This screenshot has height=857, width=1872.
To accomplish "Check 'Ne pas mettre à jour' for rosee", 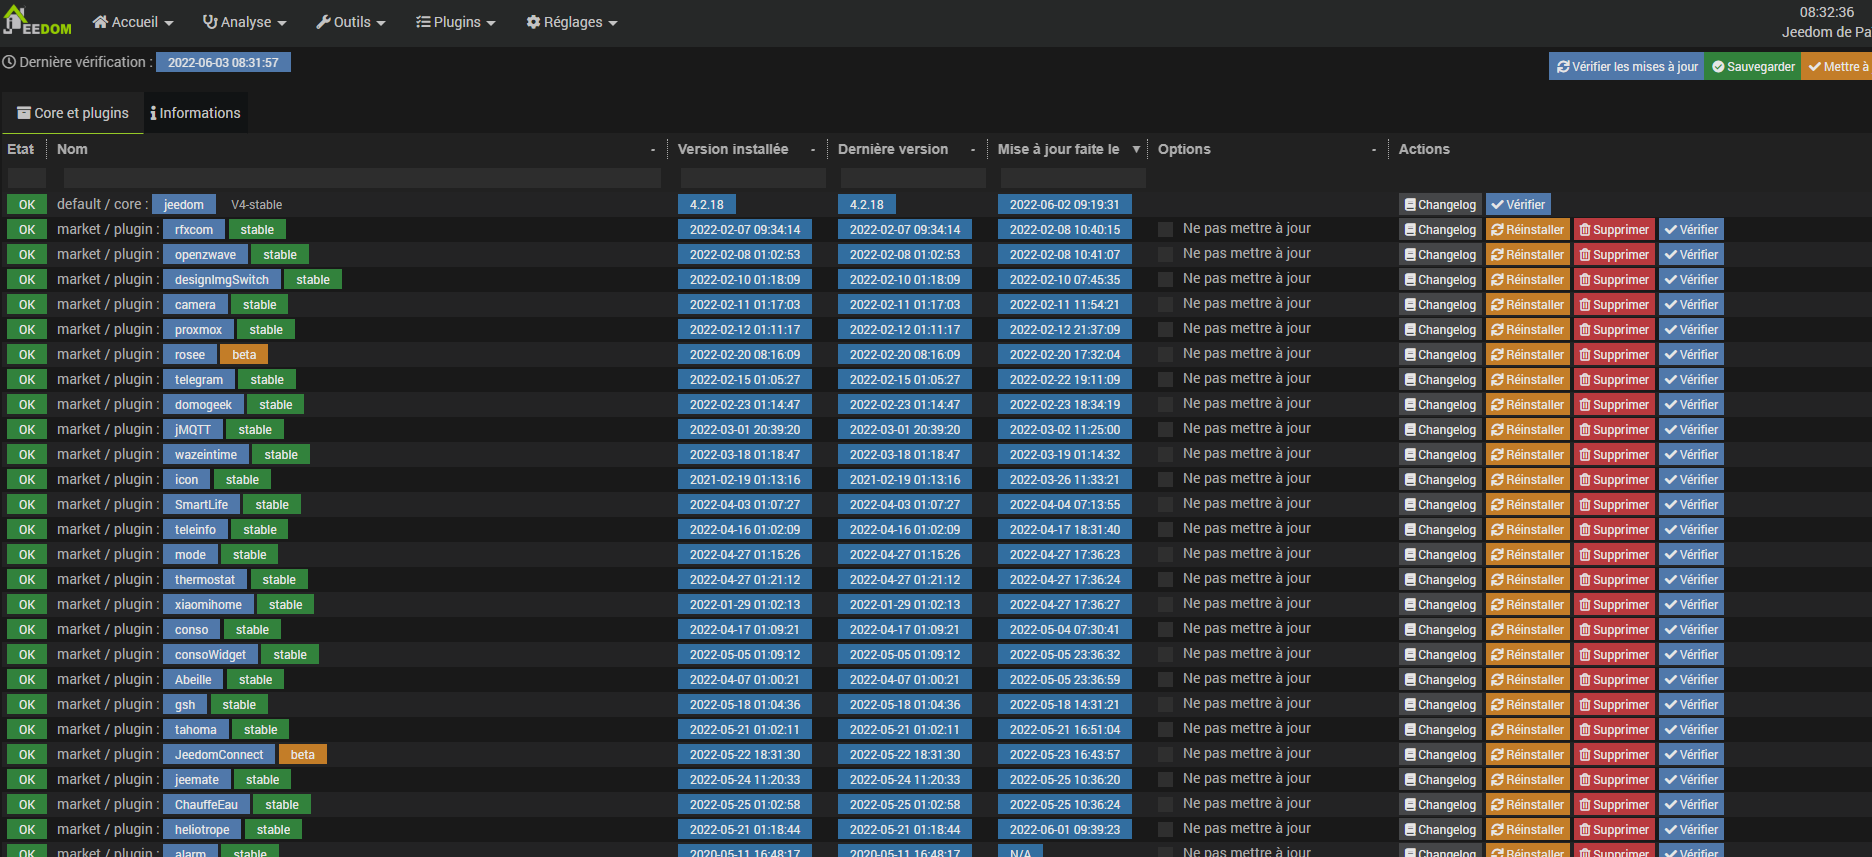I will pos(1165,355).
